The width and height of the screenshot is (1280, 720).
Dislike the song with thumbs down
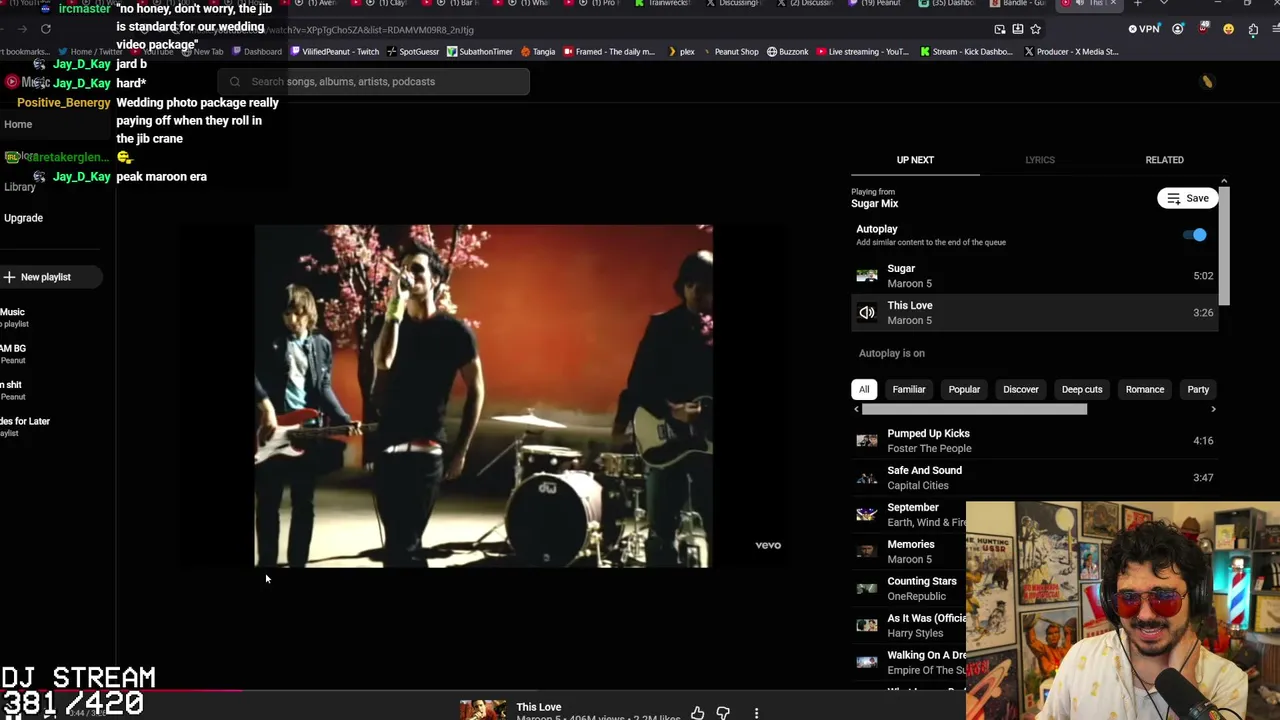723,713
